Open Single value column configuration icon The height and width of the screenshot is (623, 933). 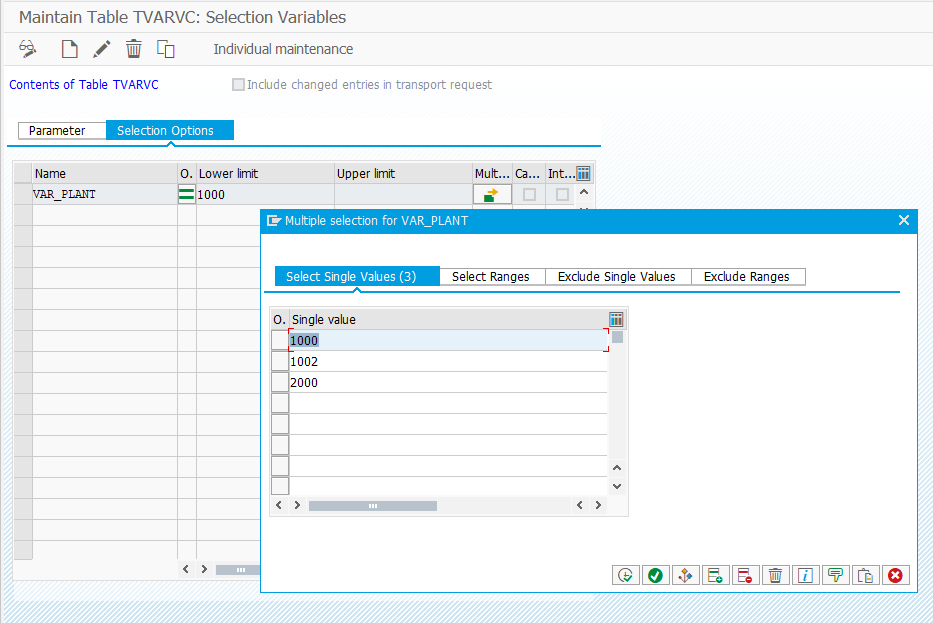(616, 319)
